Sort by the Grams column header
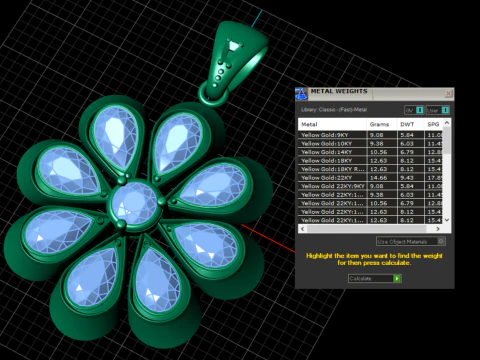The width and height of the screenshot is (480, 360). pyautogui.click(x=382, y=124)
